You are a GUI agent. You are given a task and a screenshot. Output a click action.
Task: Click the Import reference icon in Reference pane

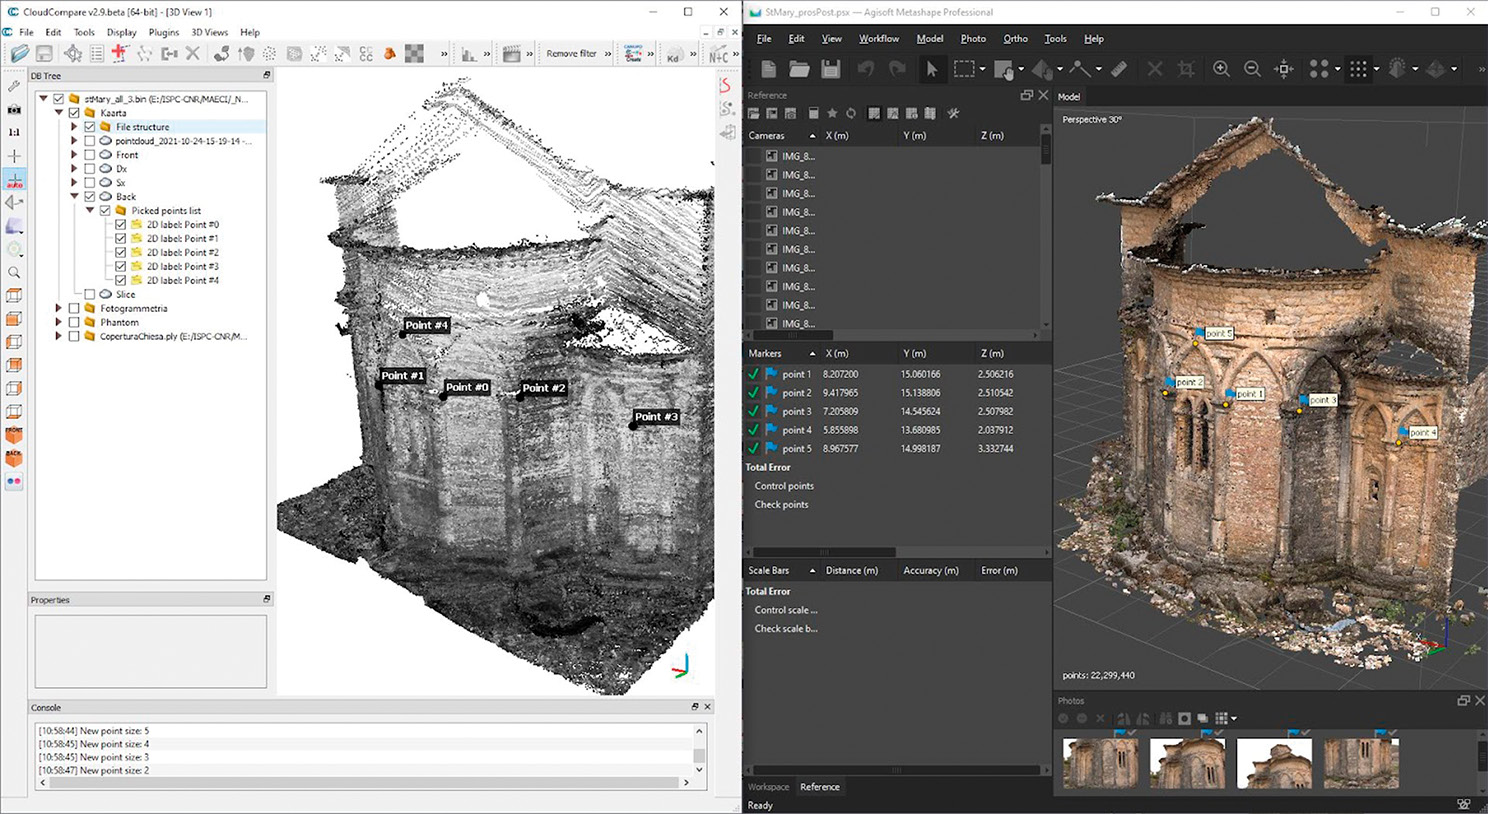pyautogui.click(x=753, y=113)
